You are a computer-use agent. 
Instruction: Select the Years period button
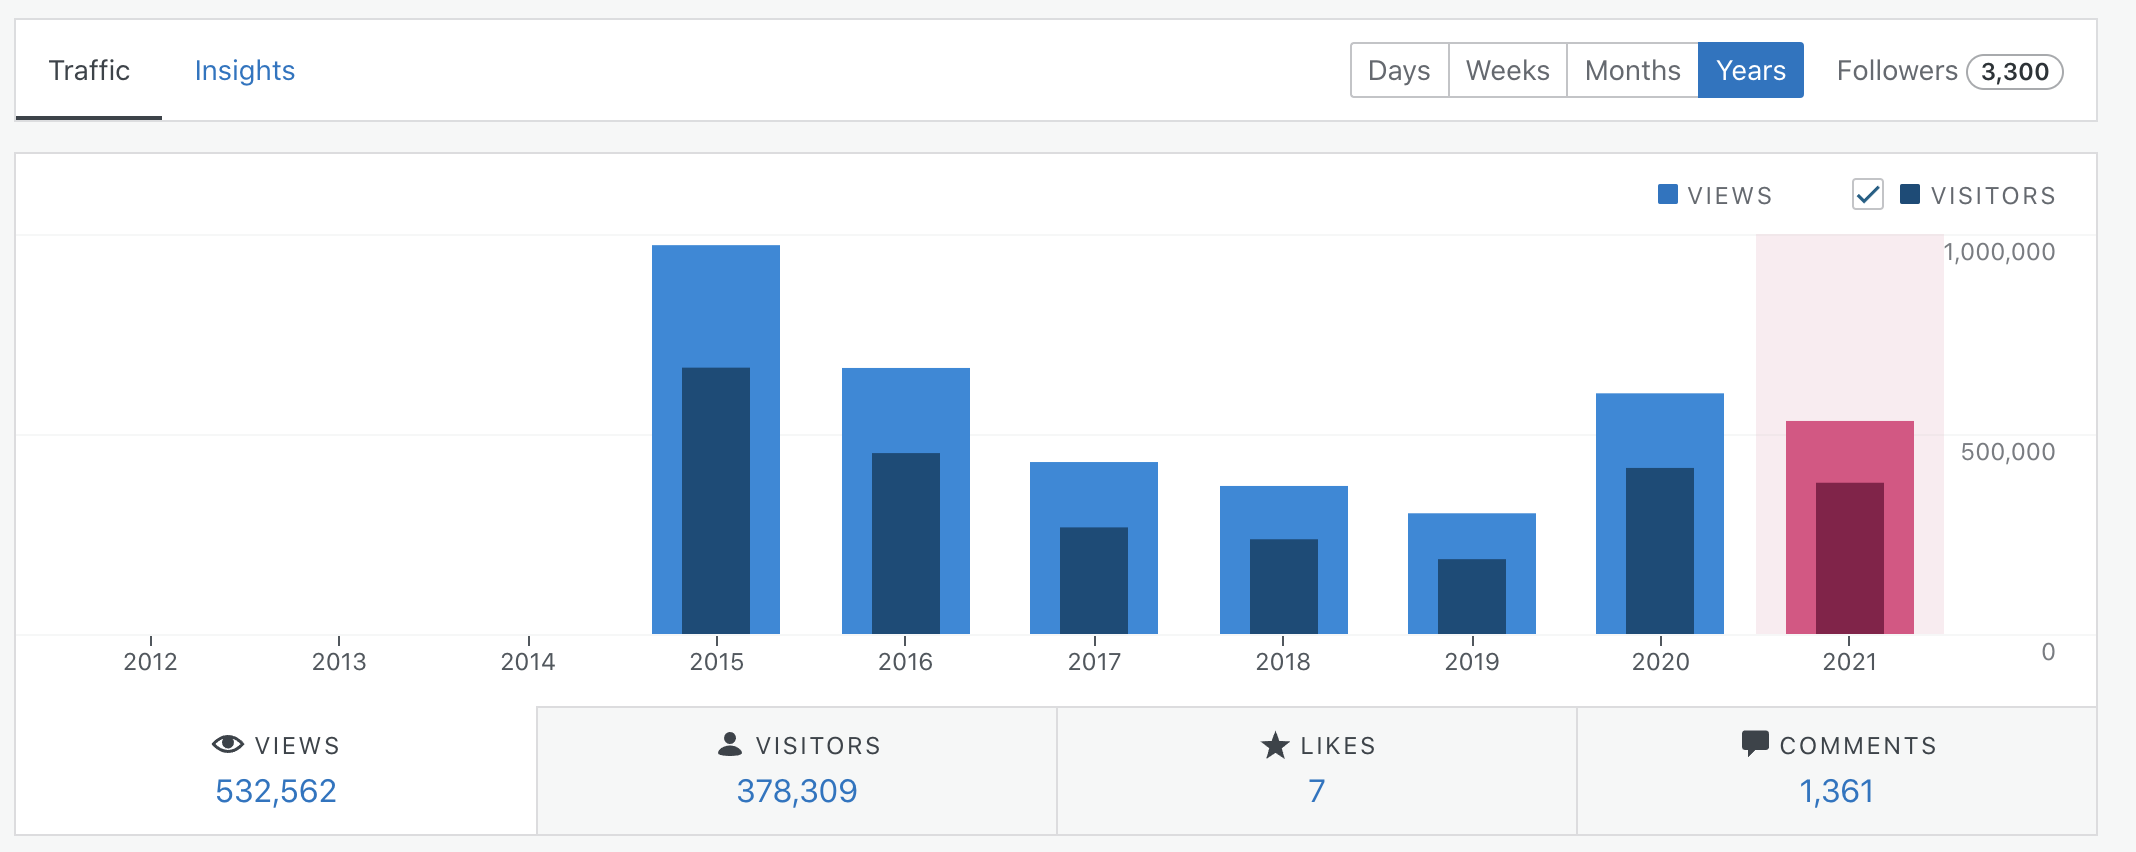tap(1751, 70)
